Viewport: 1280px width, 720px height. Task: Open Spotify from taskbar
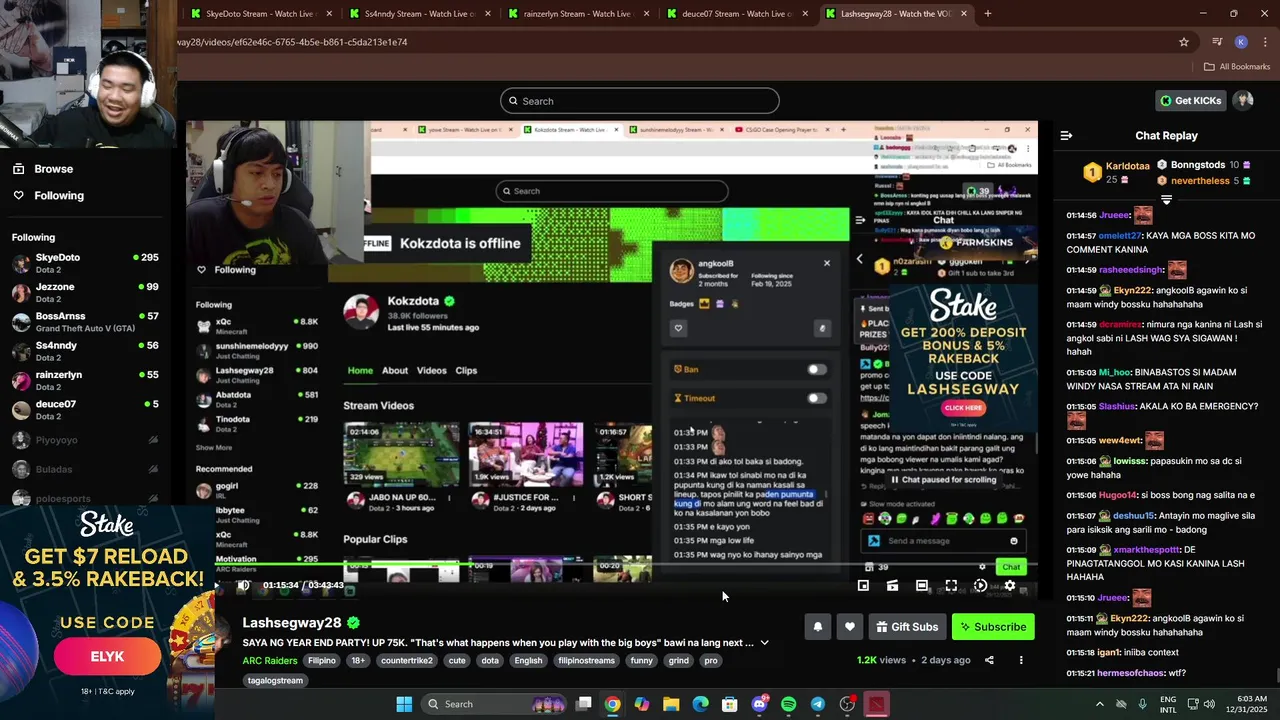[788, 704]
